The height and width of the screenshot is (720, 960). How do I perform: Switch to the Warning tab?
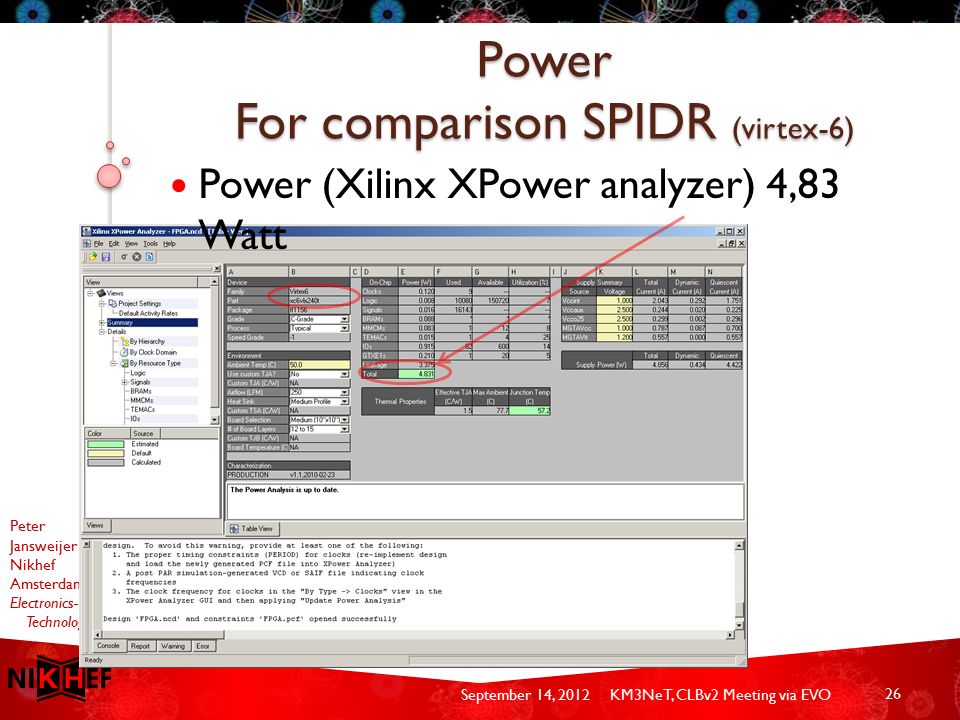pos(173,646)
